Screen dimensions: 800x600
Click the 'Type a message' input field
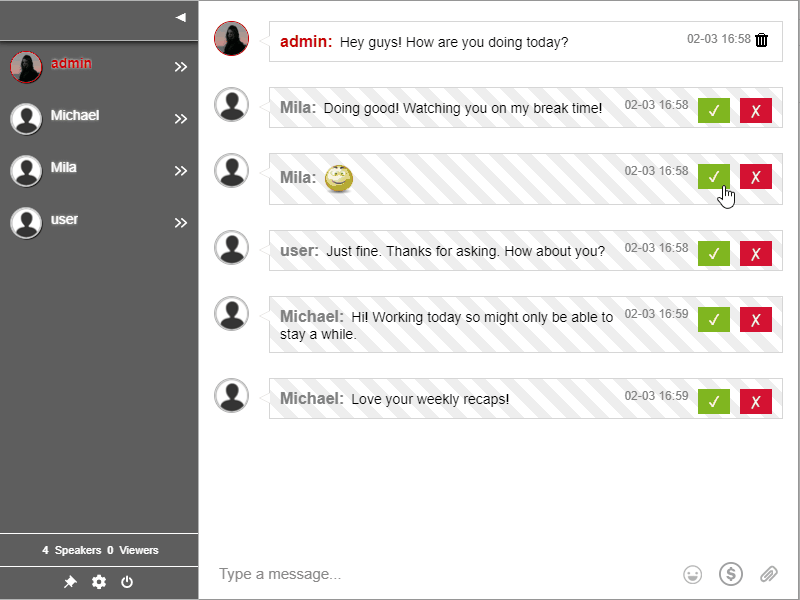click(x=400, y=574)
